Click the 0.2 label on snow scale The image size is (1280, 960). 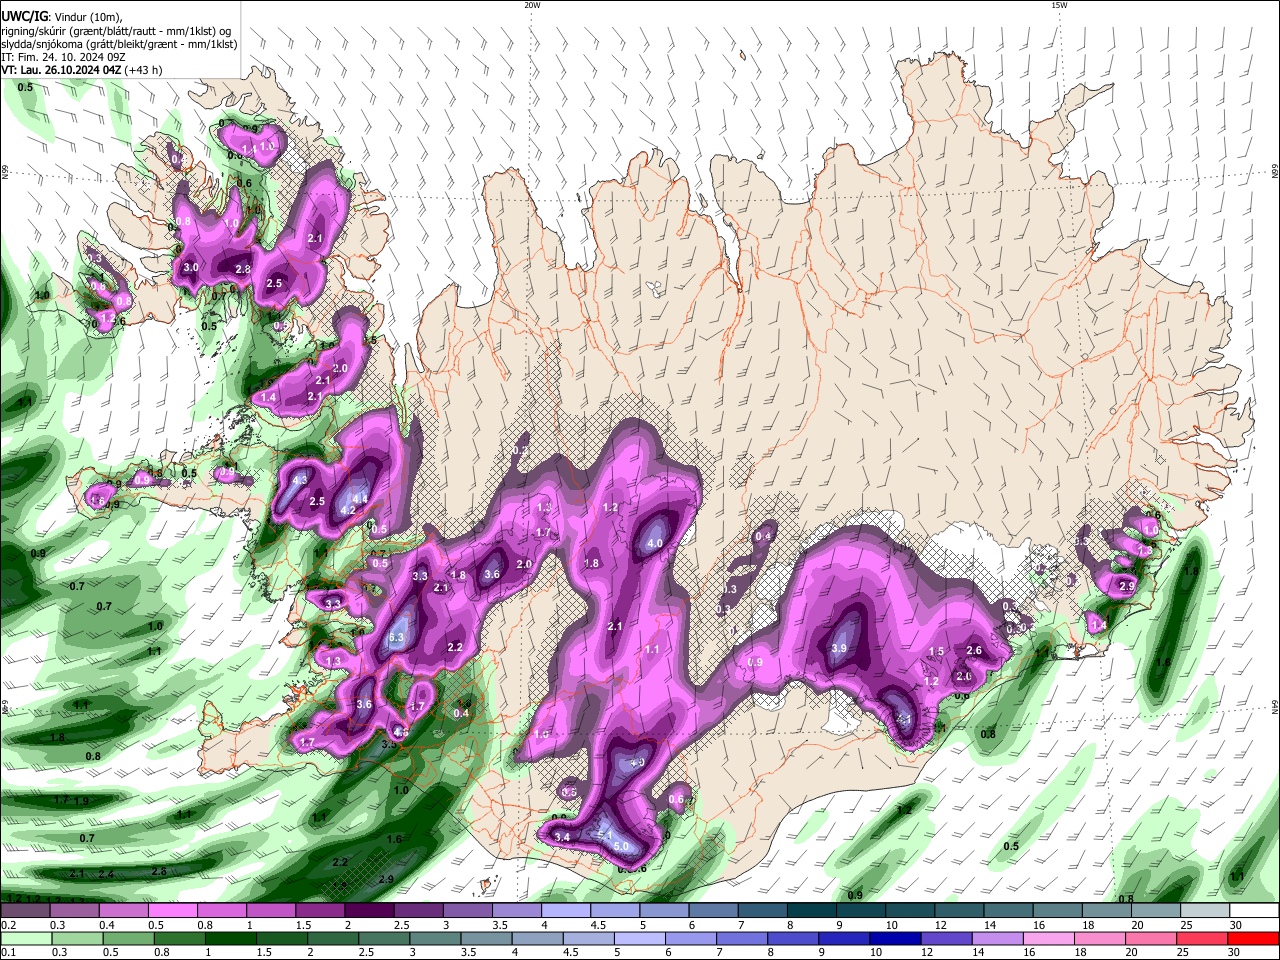(x=7, y=925)
